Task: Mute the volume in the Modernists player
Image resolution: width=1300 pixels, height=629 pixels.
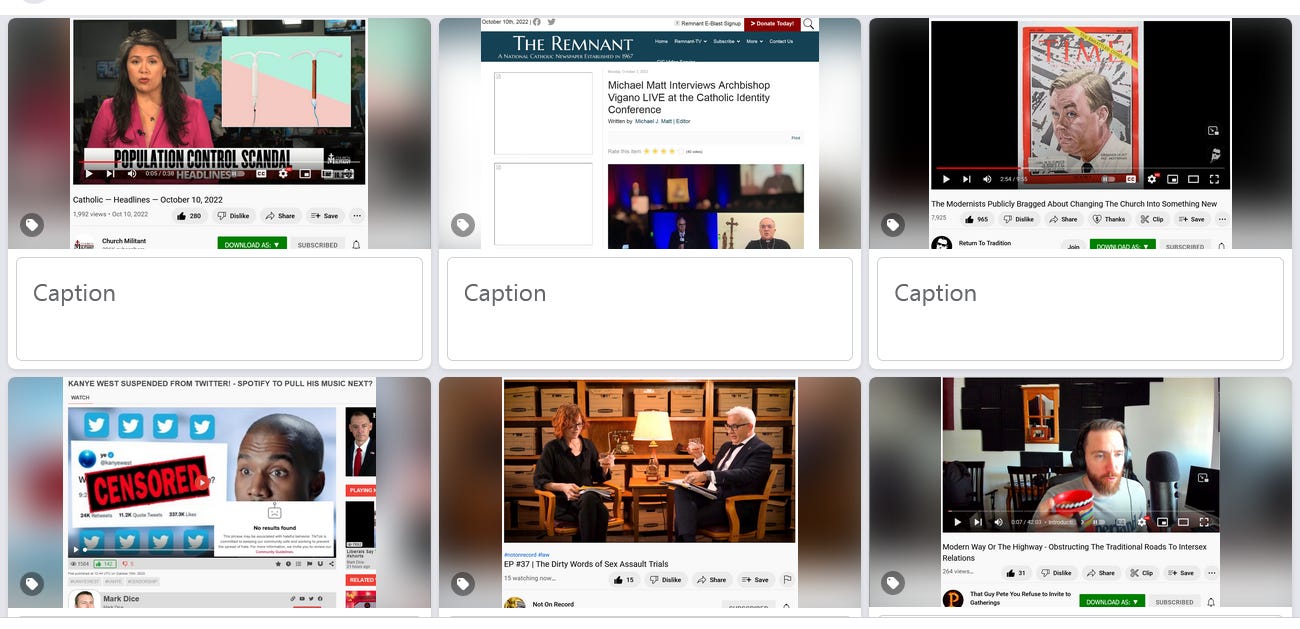Action: pos(987,179)
